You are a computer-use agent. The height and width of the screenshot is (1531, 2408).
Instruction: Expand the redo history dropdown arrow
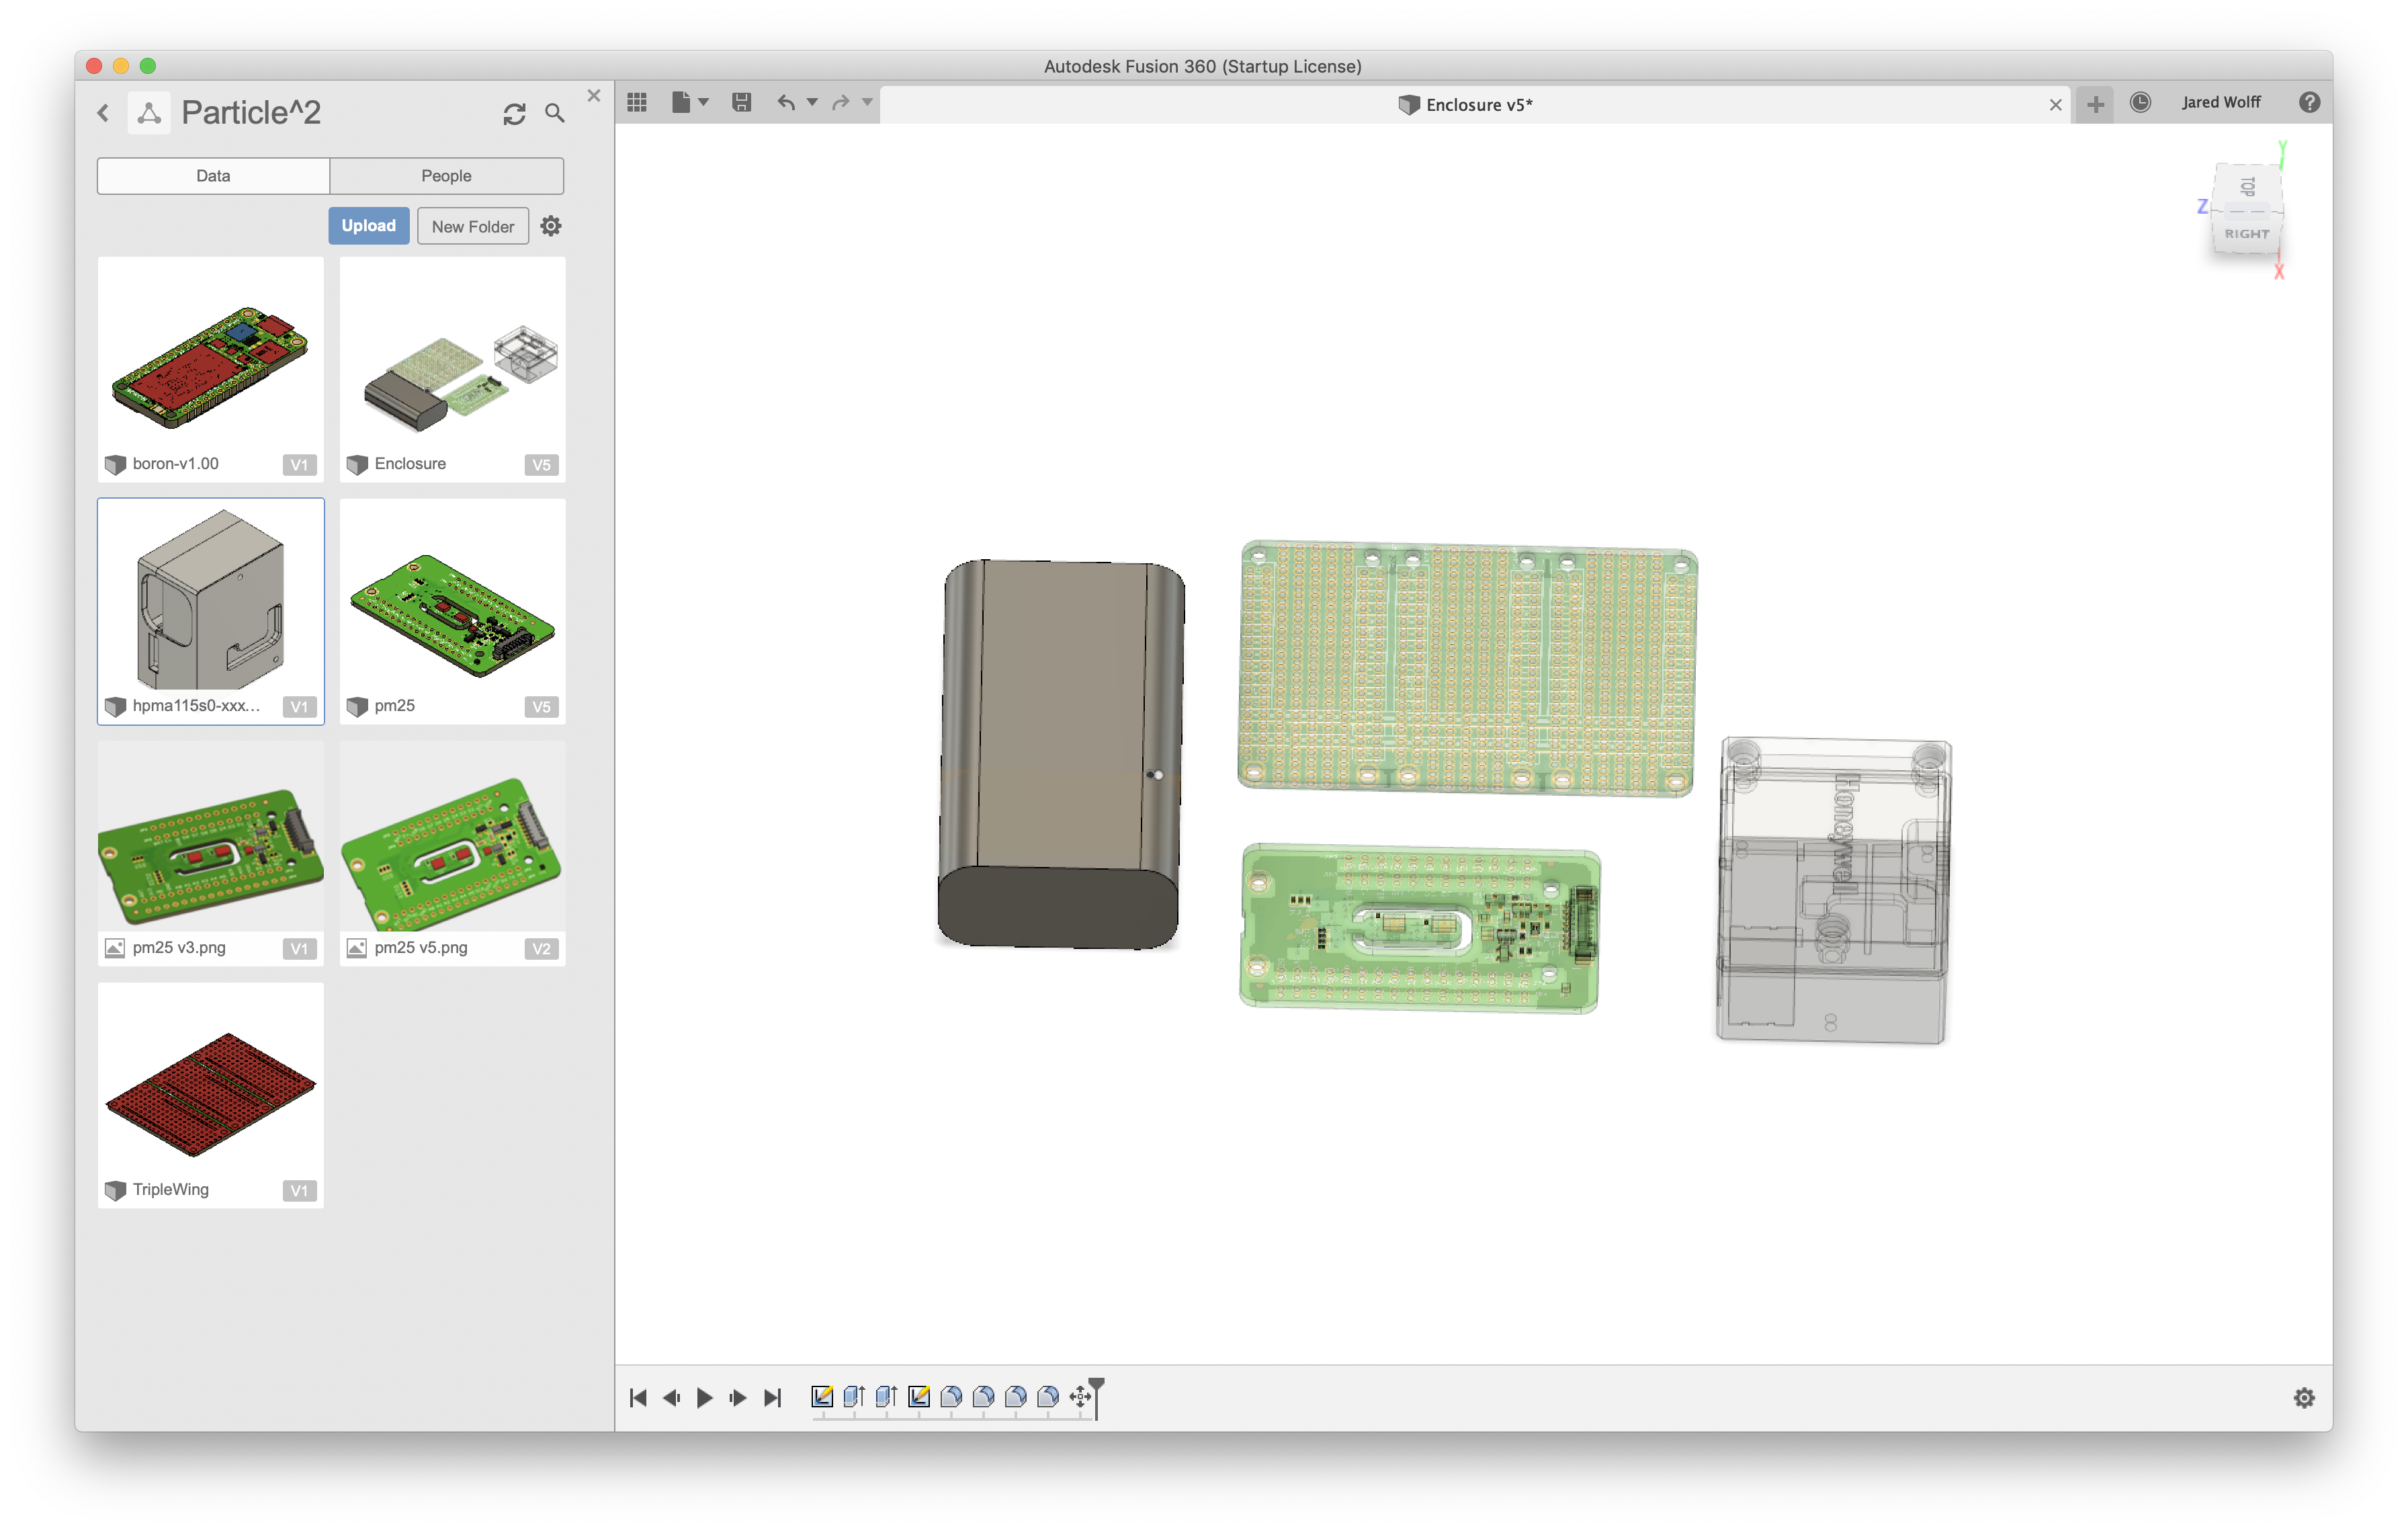tap(867, 102)
